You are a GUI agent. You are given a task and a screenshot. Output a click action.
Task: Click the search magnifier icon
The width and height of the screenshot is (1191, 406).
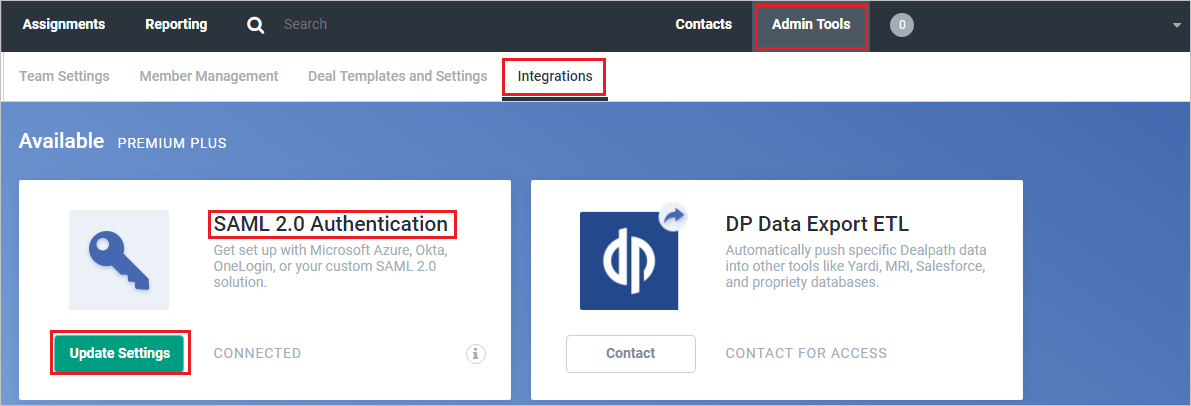pyautogui.click(x=256, y=25)
